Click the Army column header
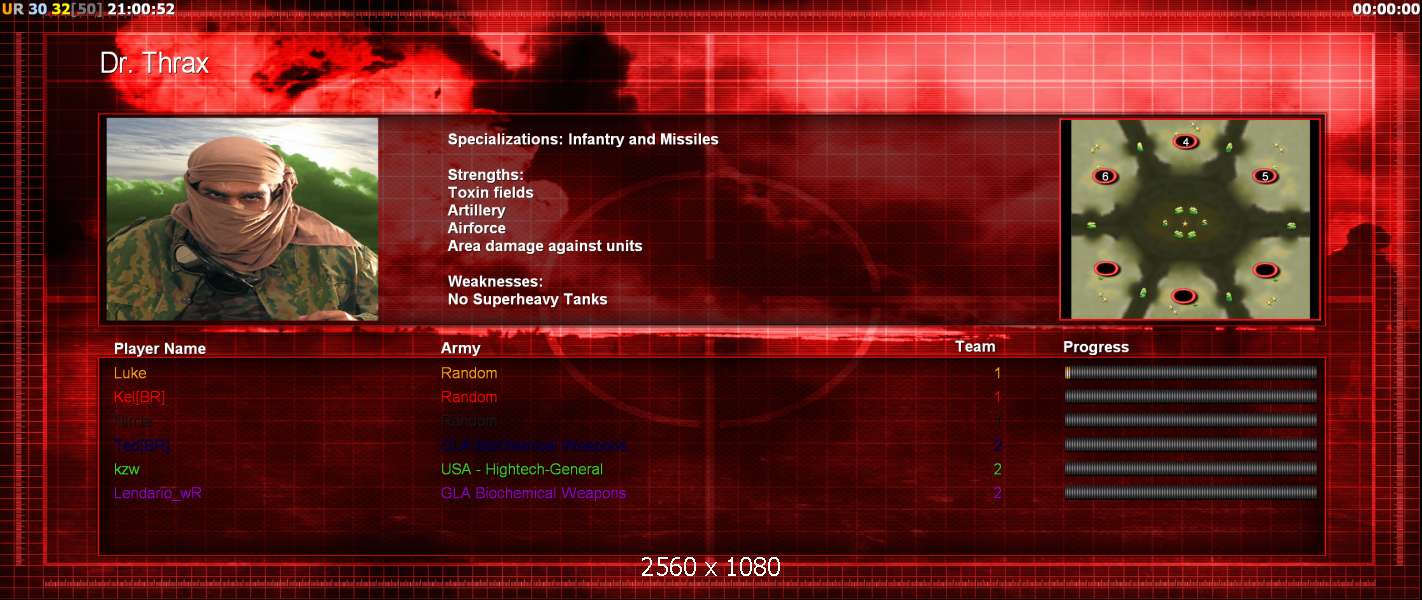Image resolution: width=1422 pixels, height=600 pixels. click(x=460, y=348)
